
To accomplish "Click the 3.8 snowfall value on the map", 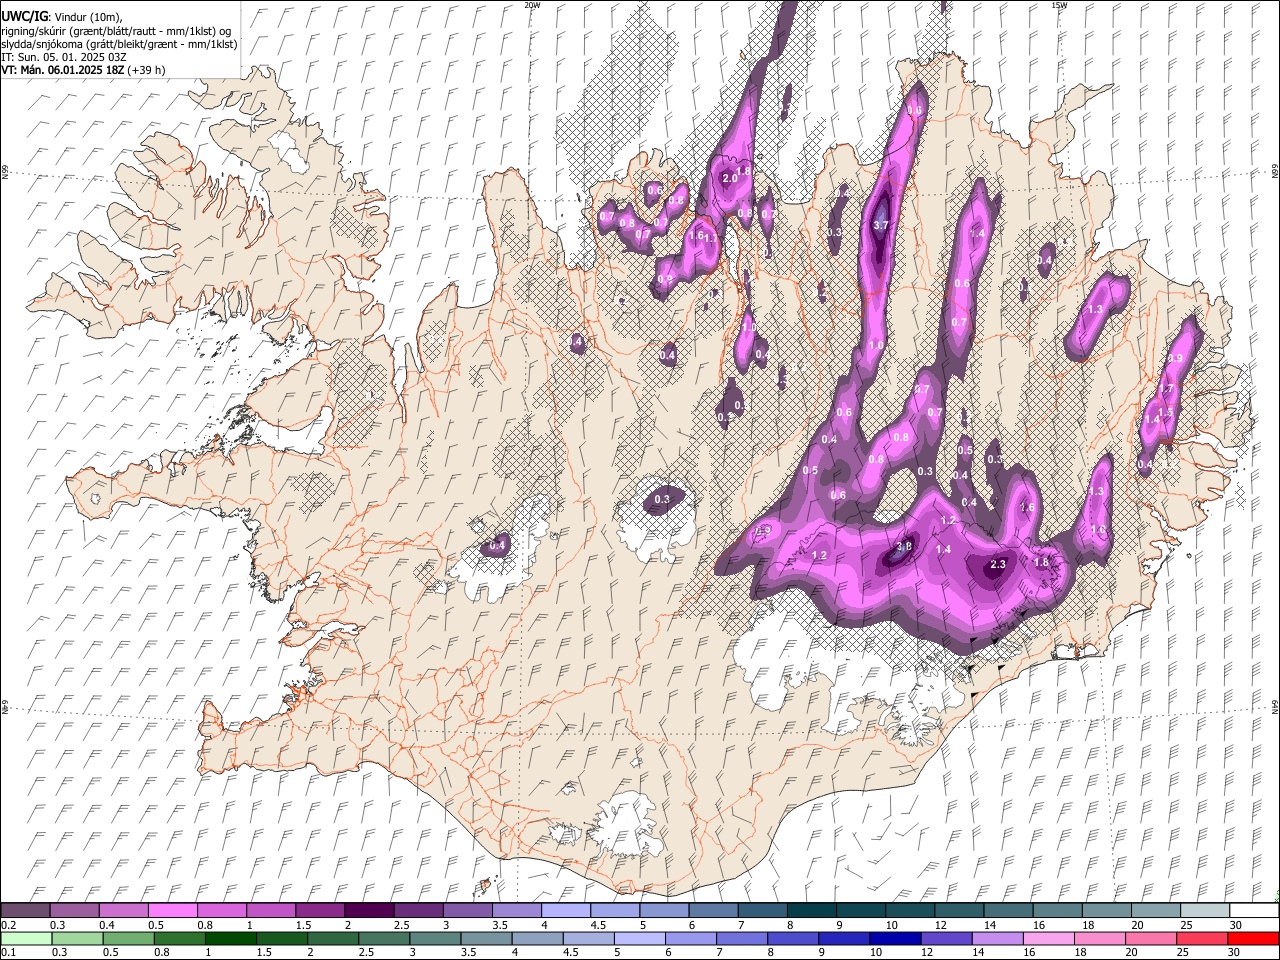I will pyautogui.click(x=905, y=547).
